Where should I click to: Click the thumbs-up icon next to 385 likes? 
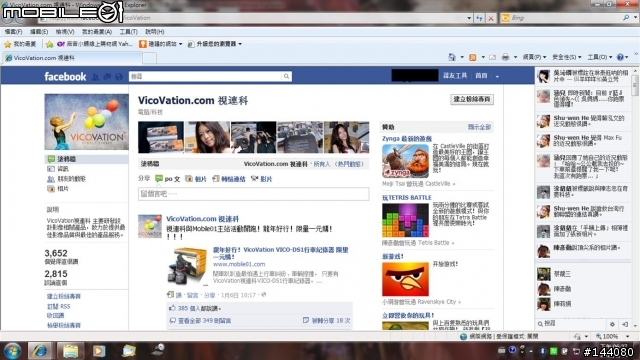(173, 308)
